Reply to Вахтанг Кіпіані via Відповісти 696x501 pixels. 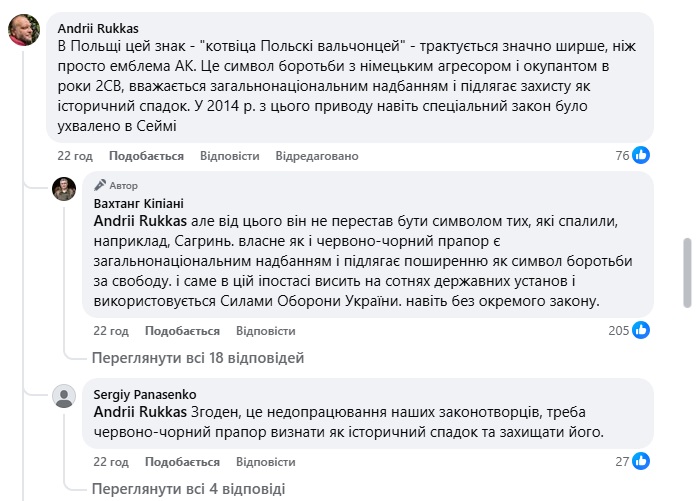coord(265,331)
